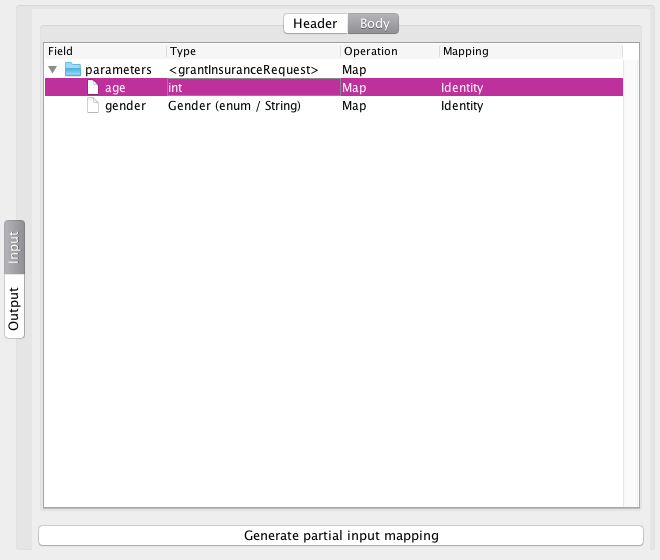Select the age row label
The image size is (660, 560).
115,88
